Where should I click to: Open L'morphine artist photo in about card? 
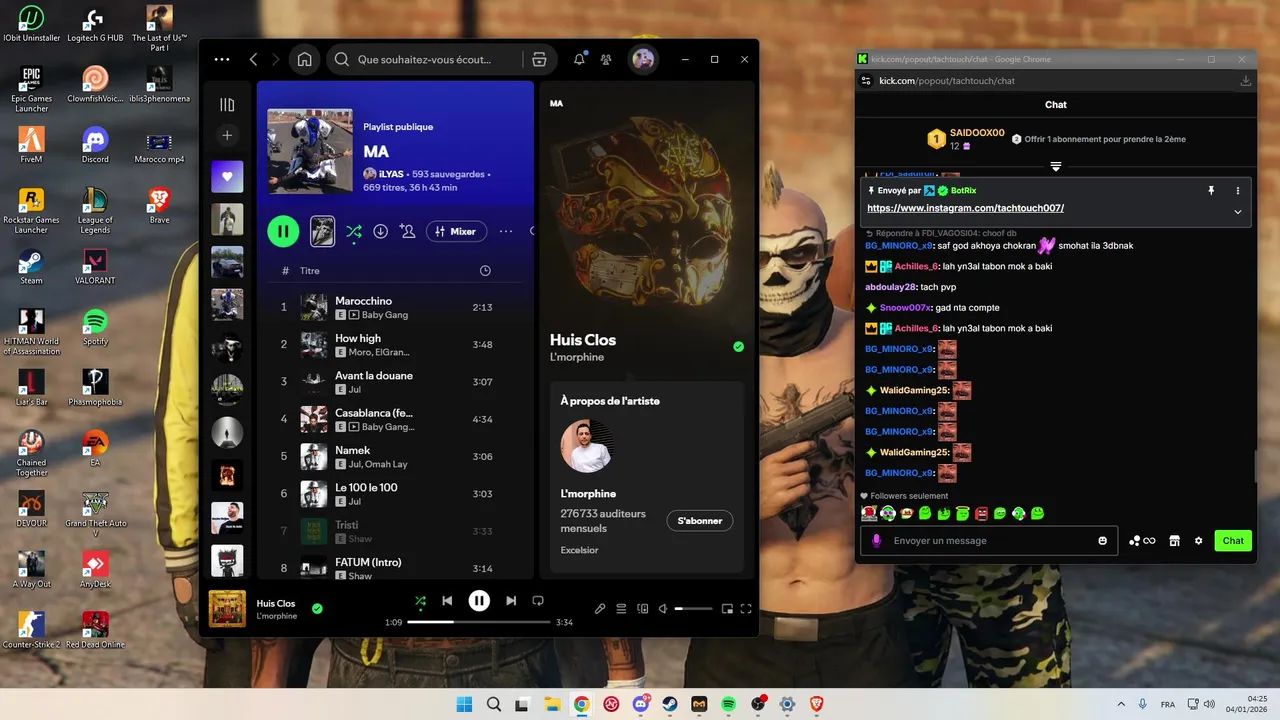point(587,446)
